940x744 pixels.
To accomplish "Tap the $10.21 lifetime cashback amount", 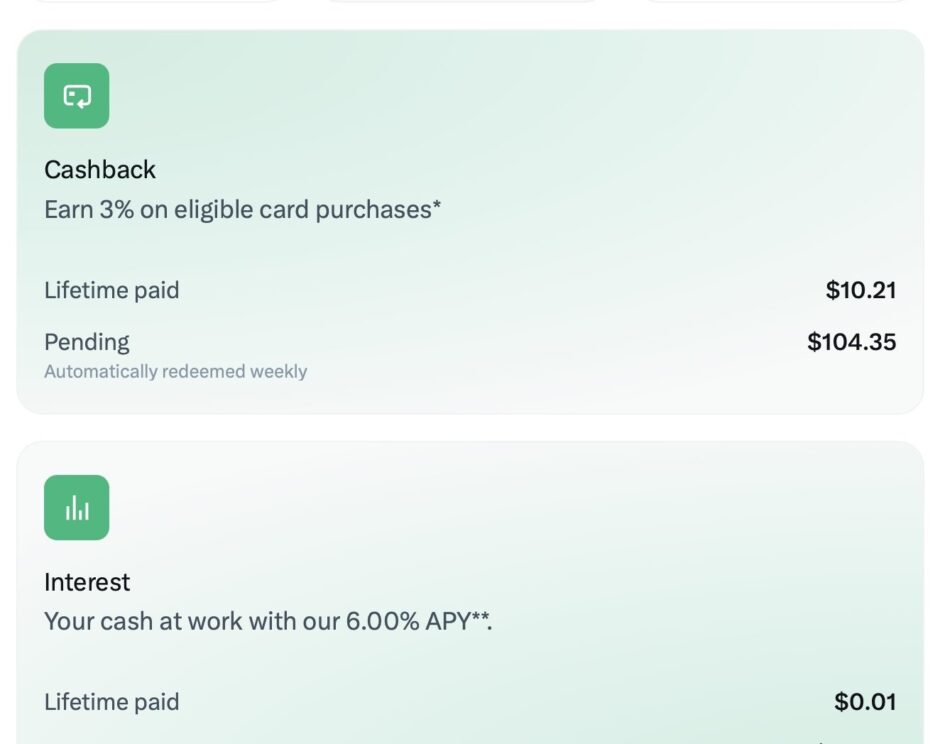I will [x=861, y=290].
